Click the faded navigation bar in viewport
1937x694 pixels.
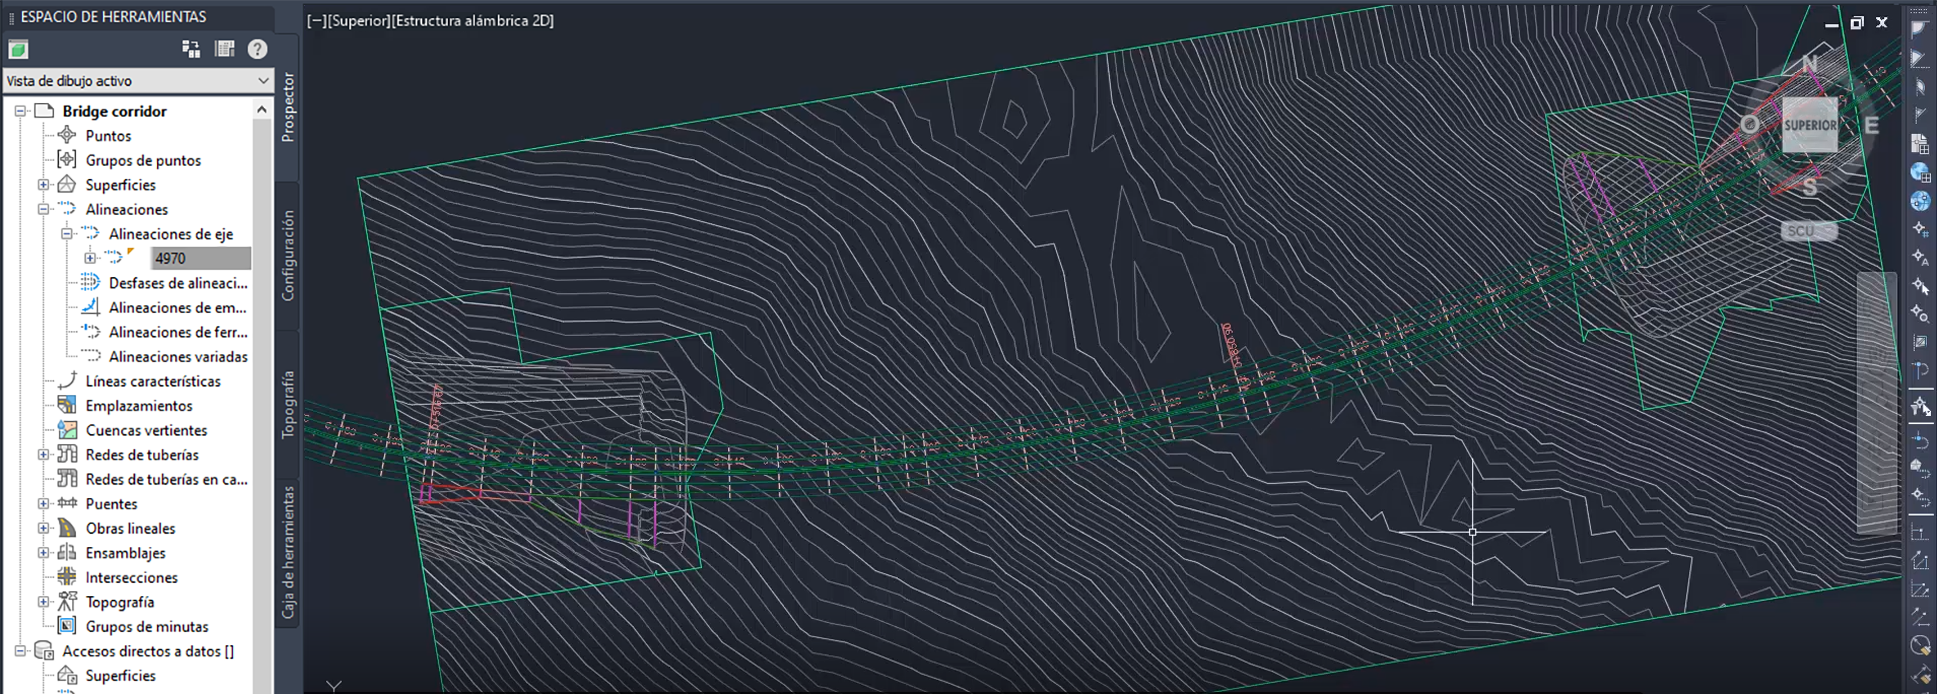tap(1877, 402)
